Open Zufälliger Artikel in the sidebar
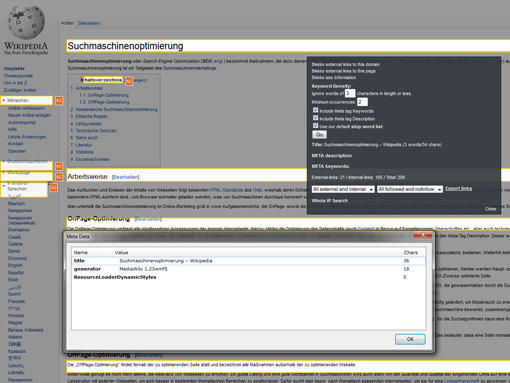Viewport: 510px width, 383px height. [20, 90]
